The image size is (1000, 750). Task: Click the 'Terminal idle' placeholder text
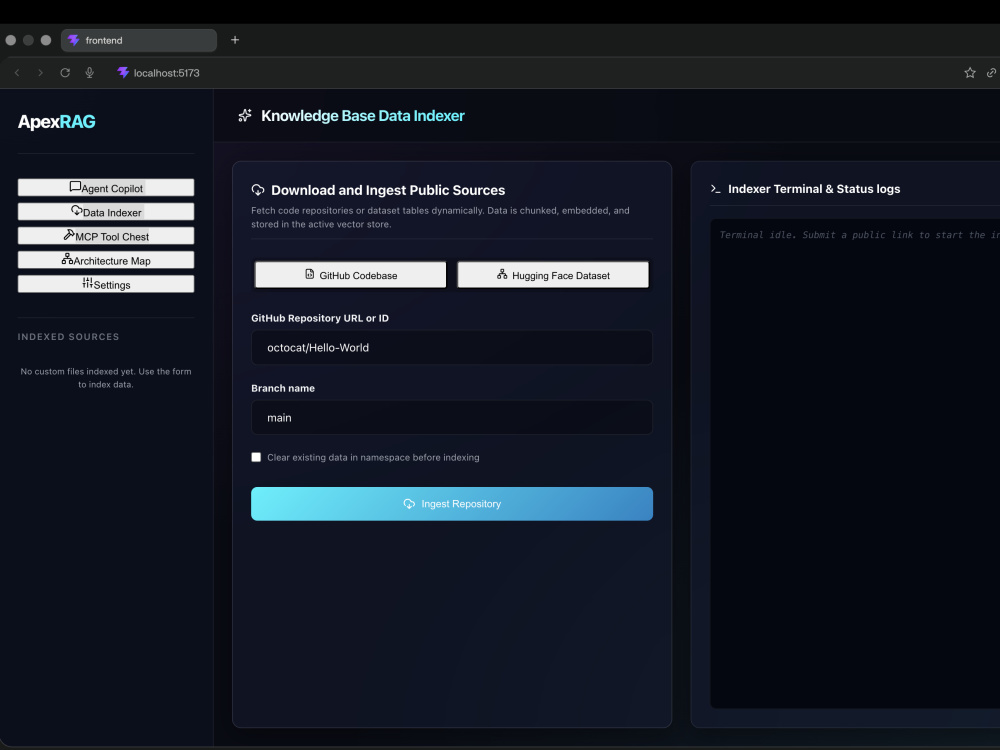click(x=860, y=235)
